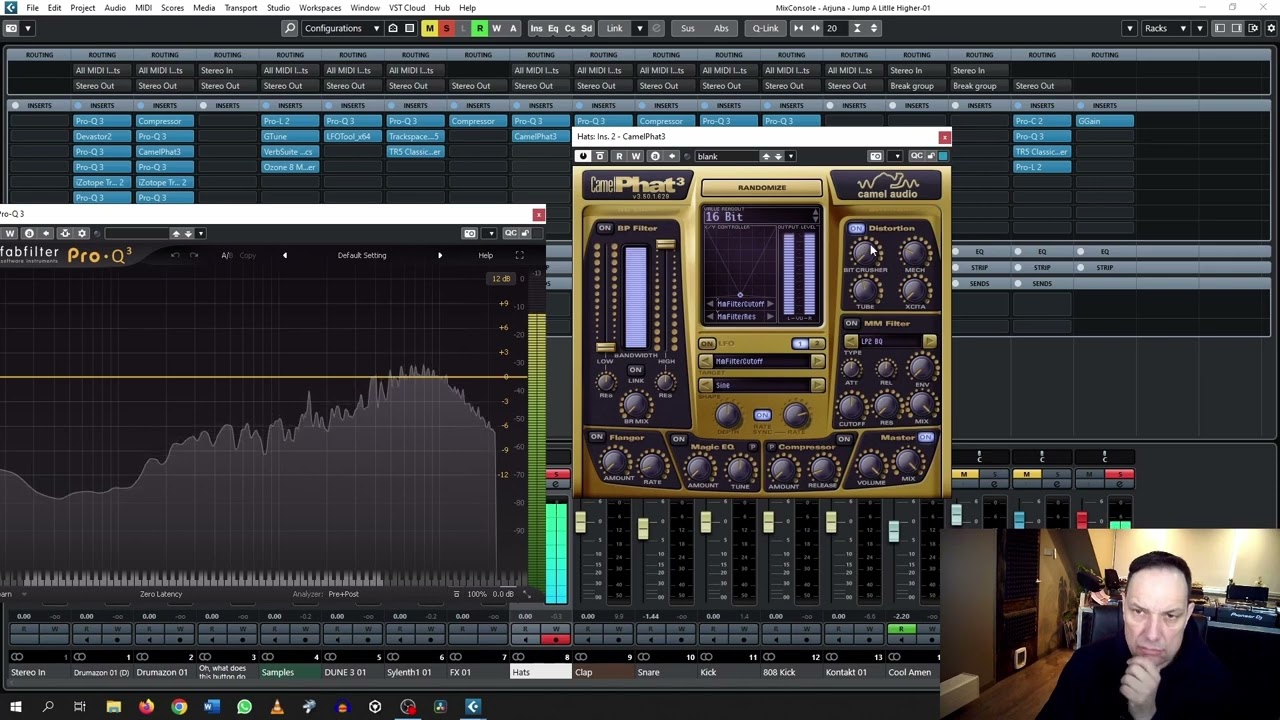
Task: Click the search magnifier icon in MixConsole toolbar
Action: pyautogui.click(x=289, y=28)
